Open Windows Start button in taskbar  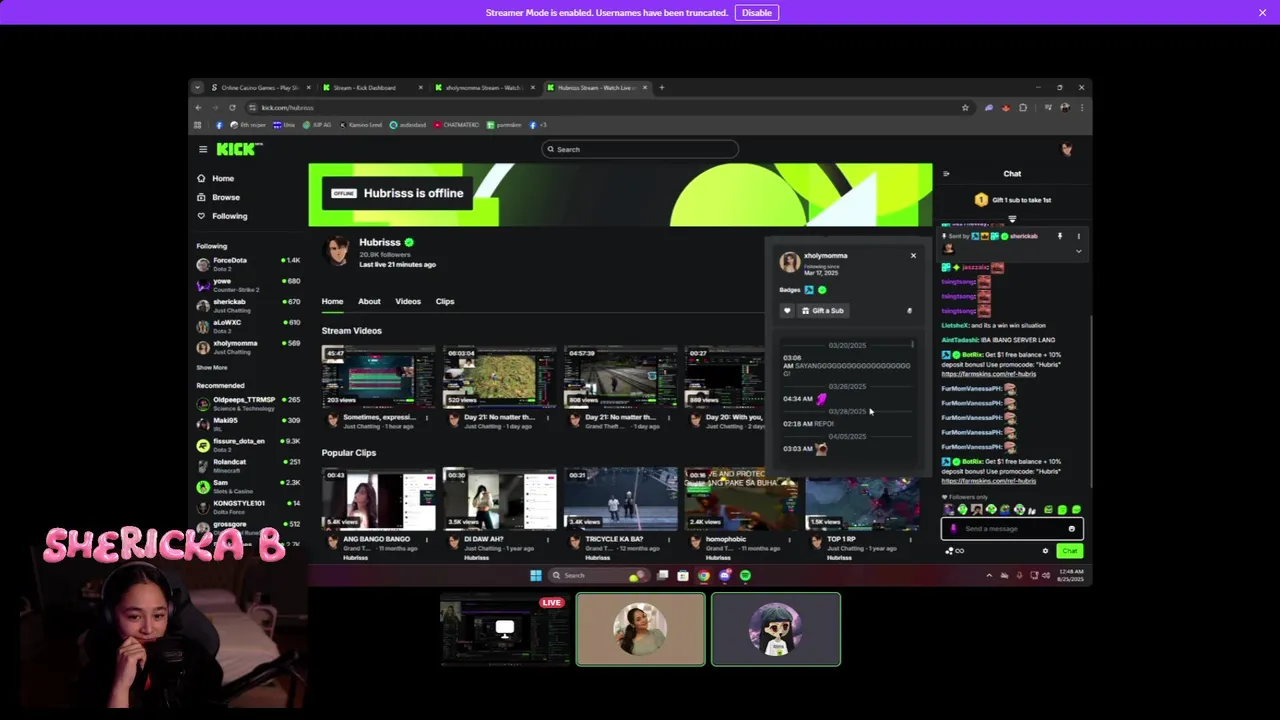coord(536,575)
